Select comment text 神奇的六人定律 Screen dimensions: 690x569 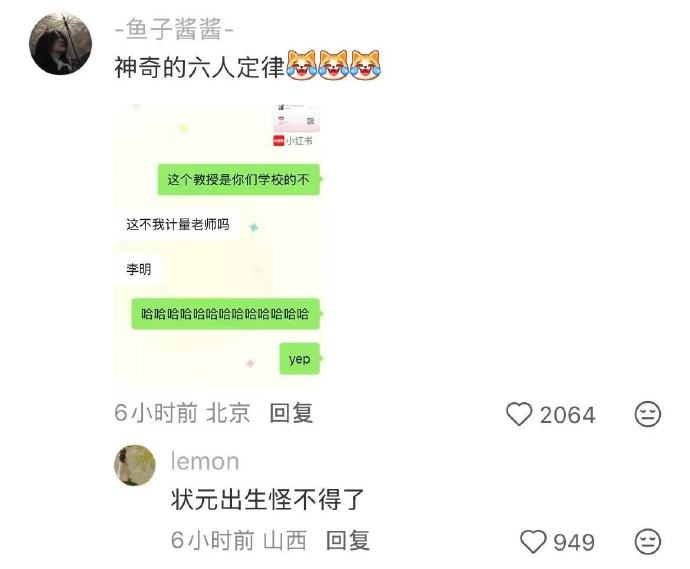point(200,68)
